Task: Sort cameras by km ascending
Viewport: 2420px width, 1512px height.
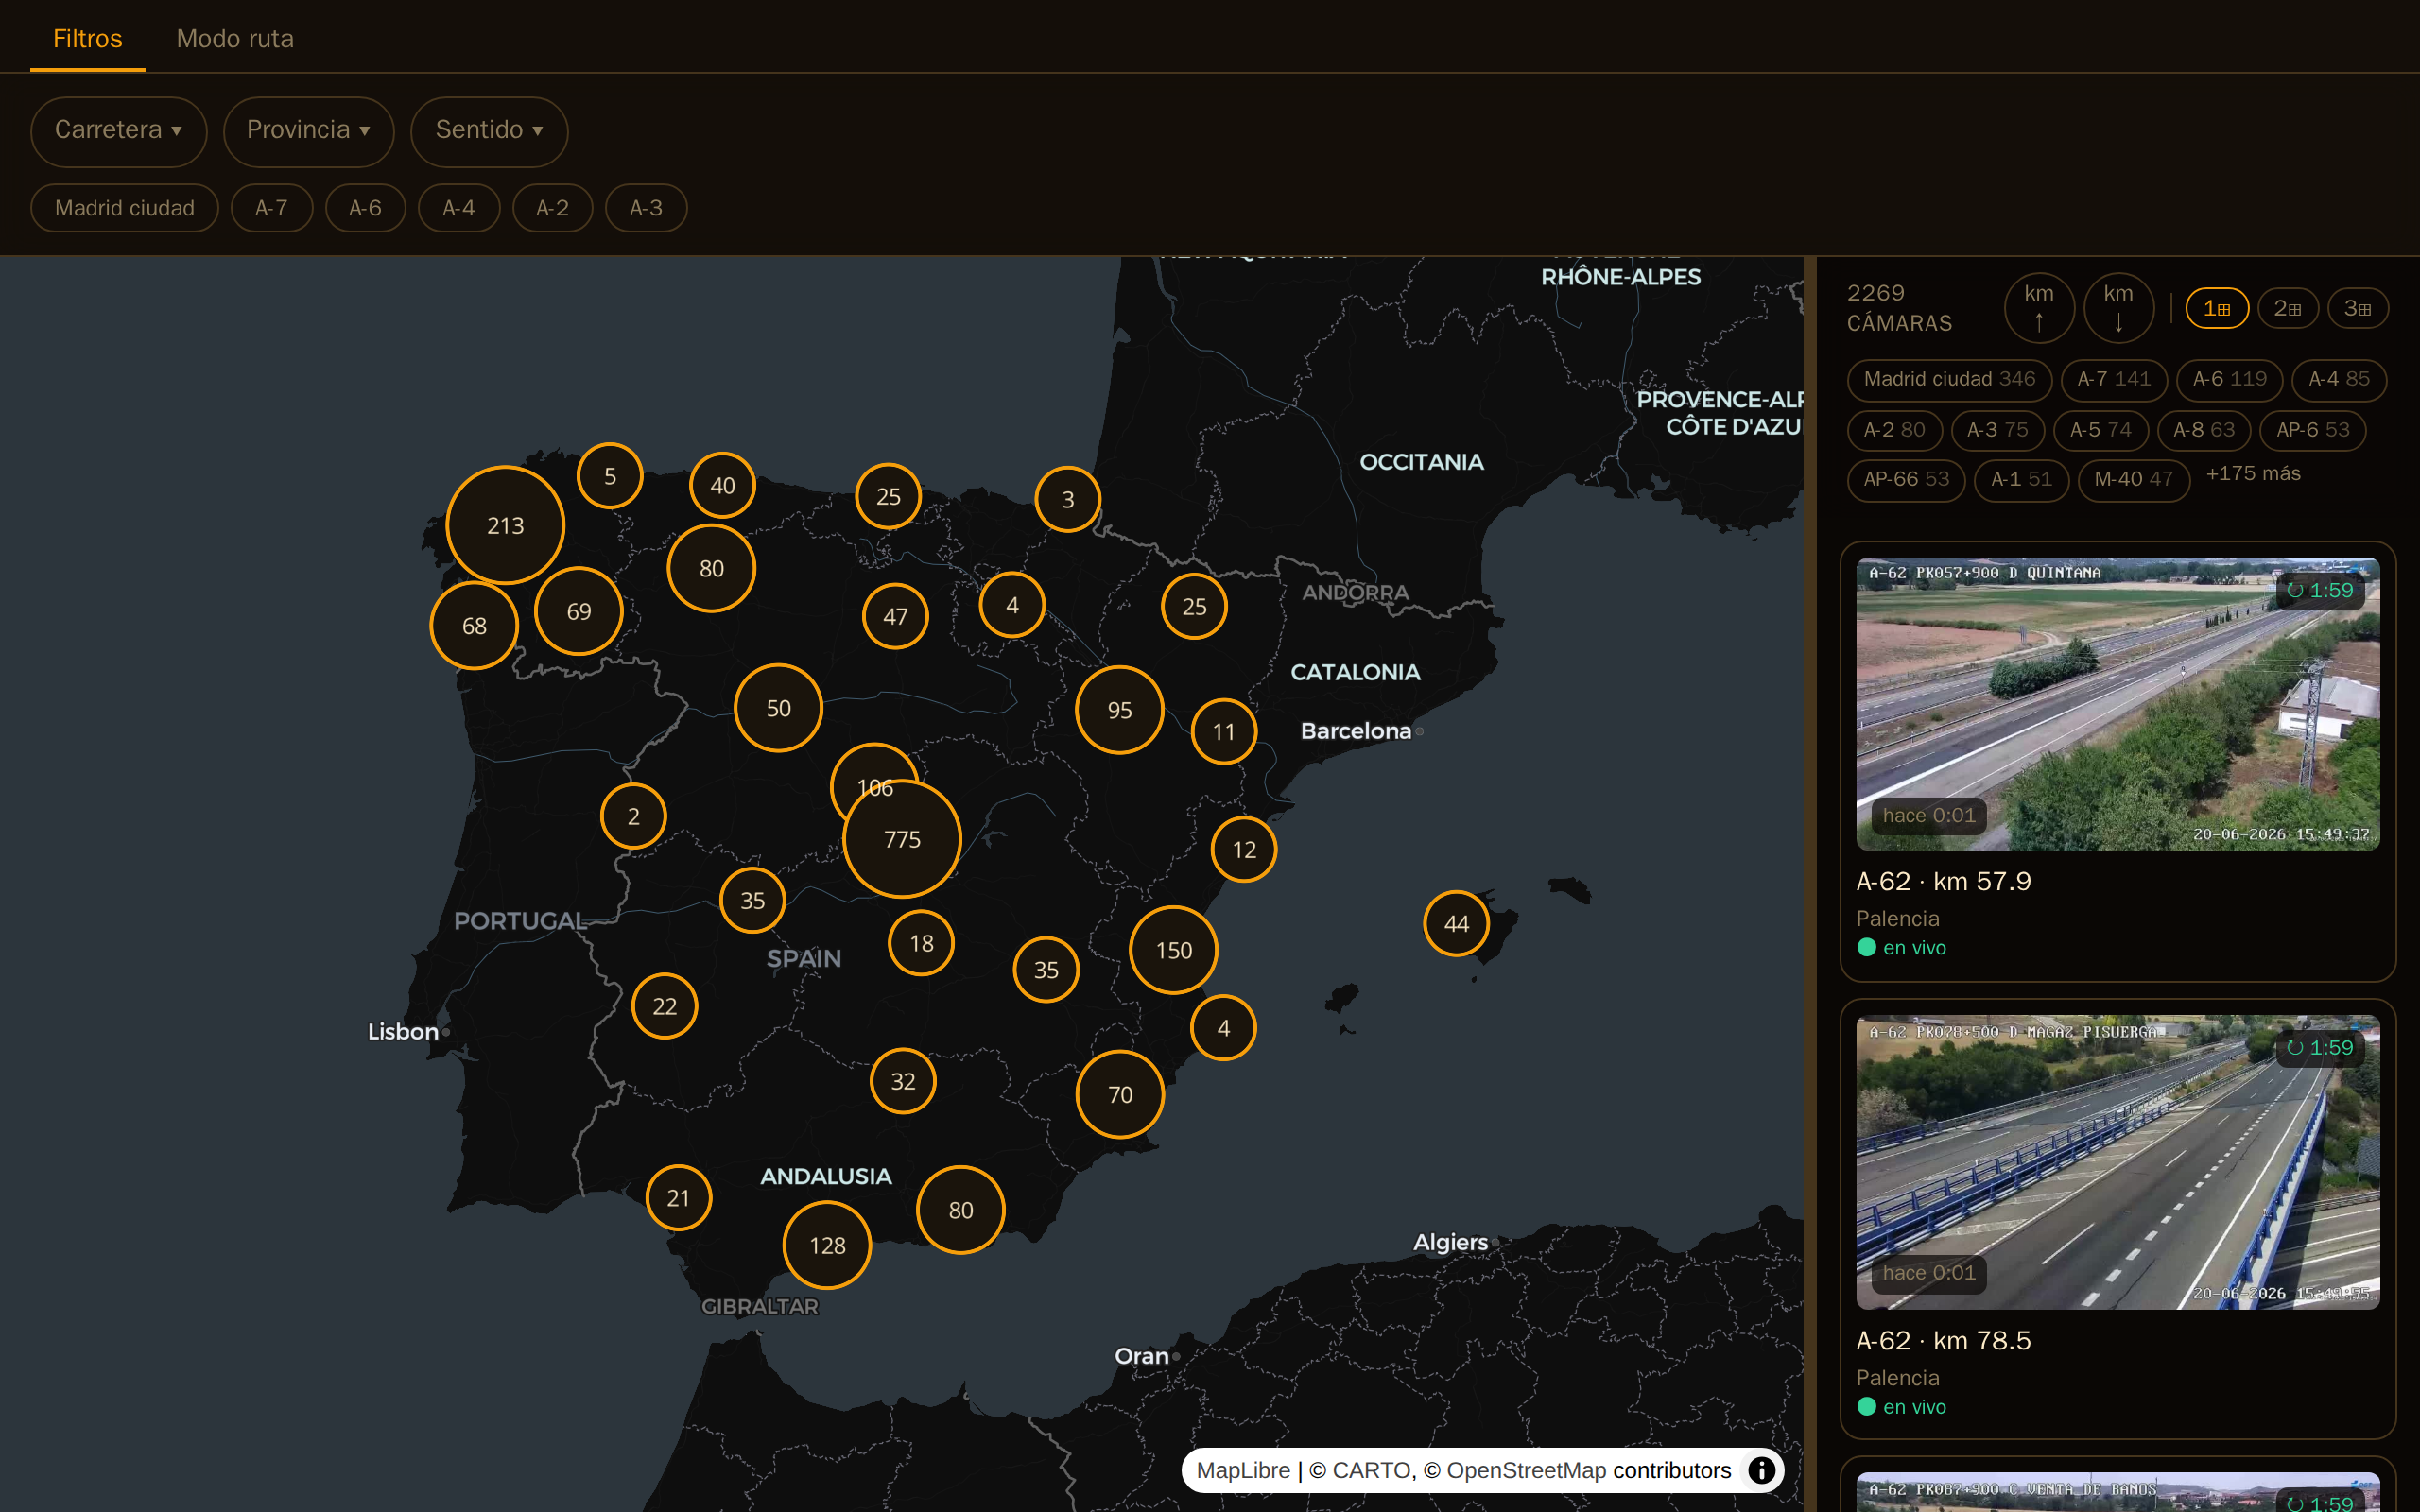Action: (2038, 308)
